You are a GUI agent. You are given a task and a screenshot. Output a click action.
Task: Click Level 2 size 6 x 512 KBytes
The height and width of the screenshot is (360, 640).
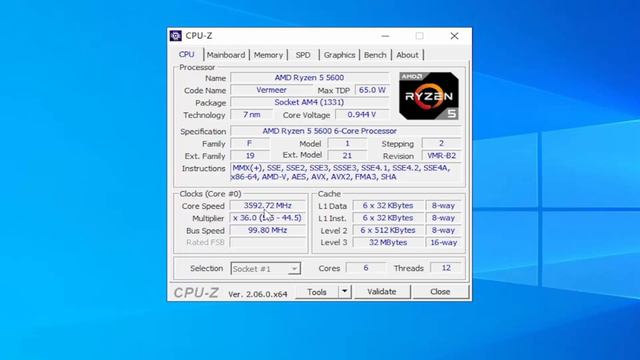pos(388,230)
